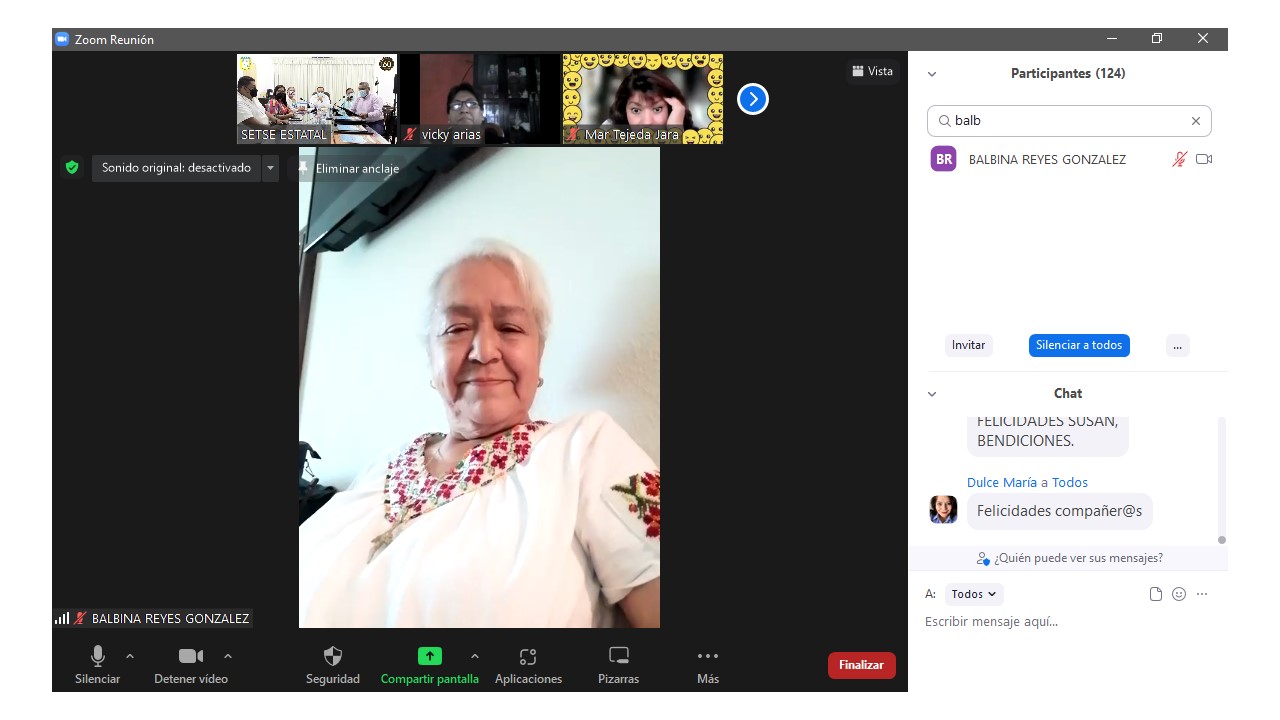Open ¿Quién puede ver sus mensajes? info

(x=1069, y=558)
